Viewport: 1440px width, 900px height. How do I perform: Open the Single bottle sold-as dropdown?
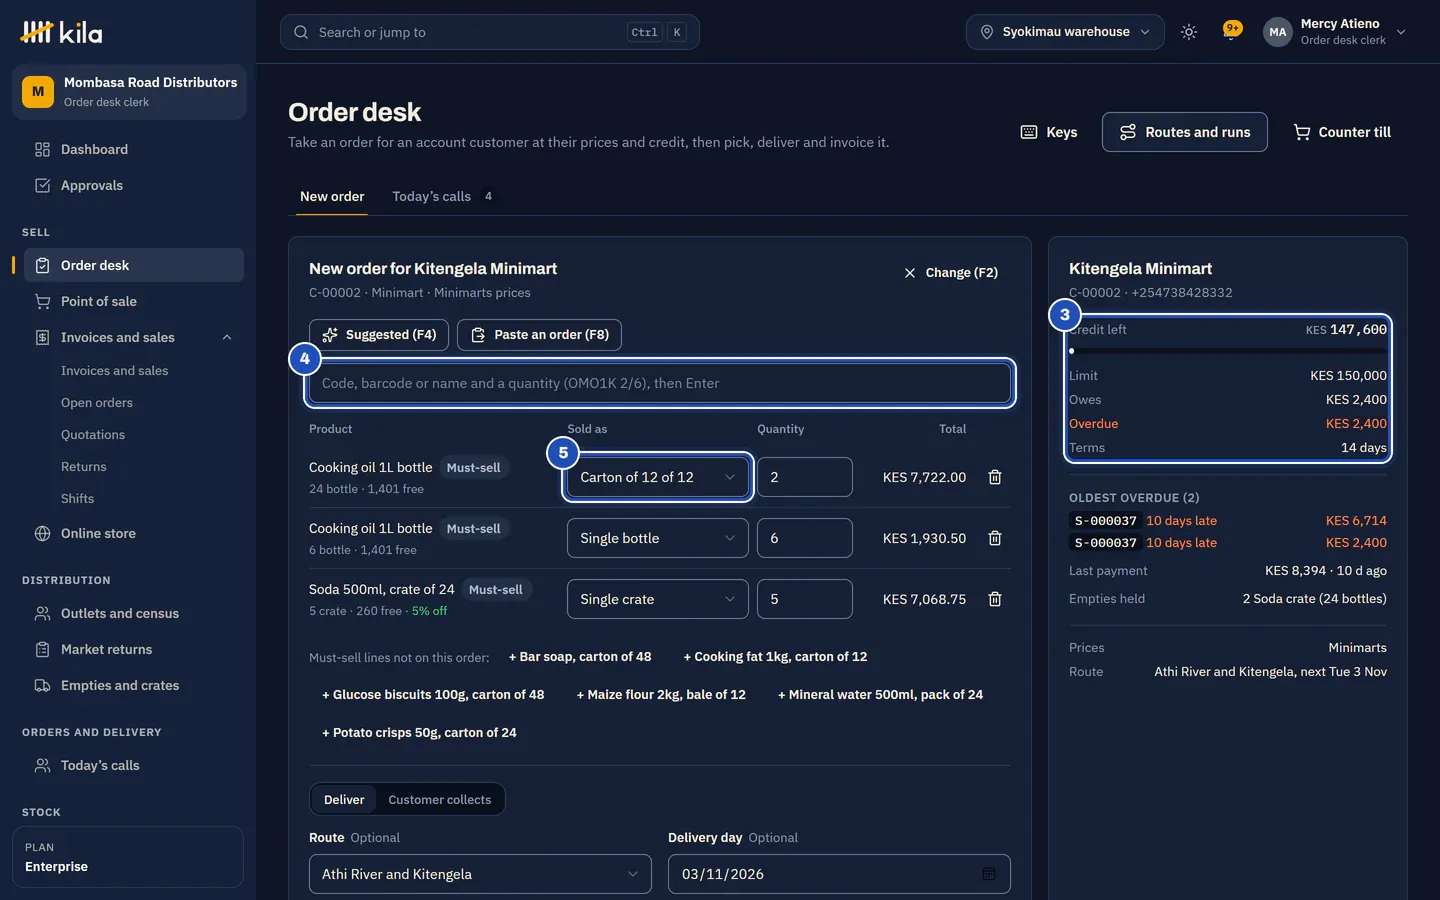coord(657,538)
